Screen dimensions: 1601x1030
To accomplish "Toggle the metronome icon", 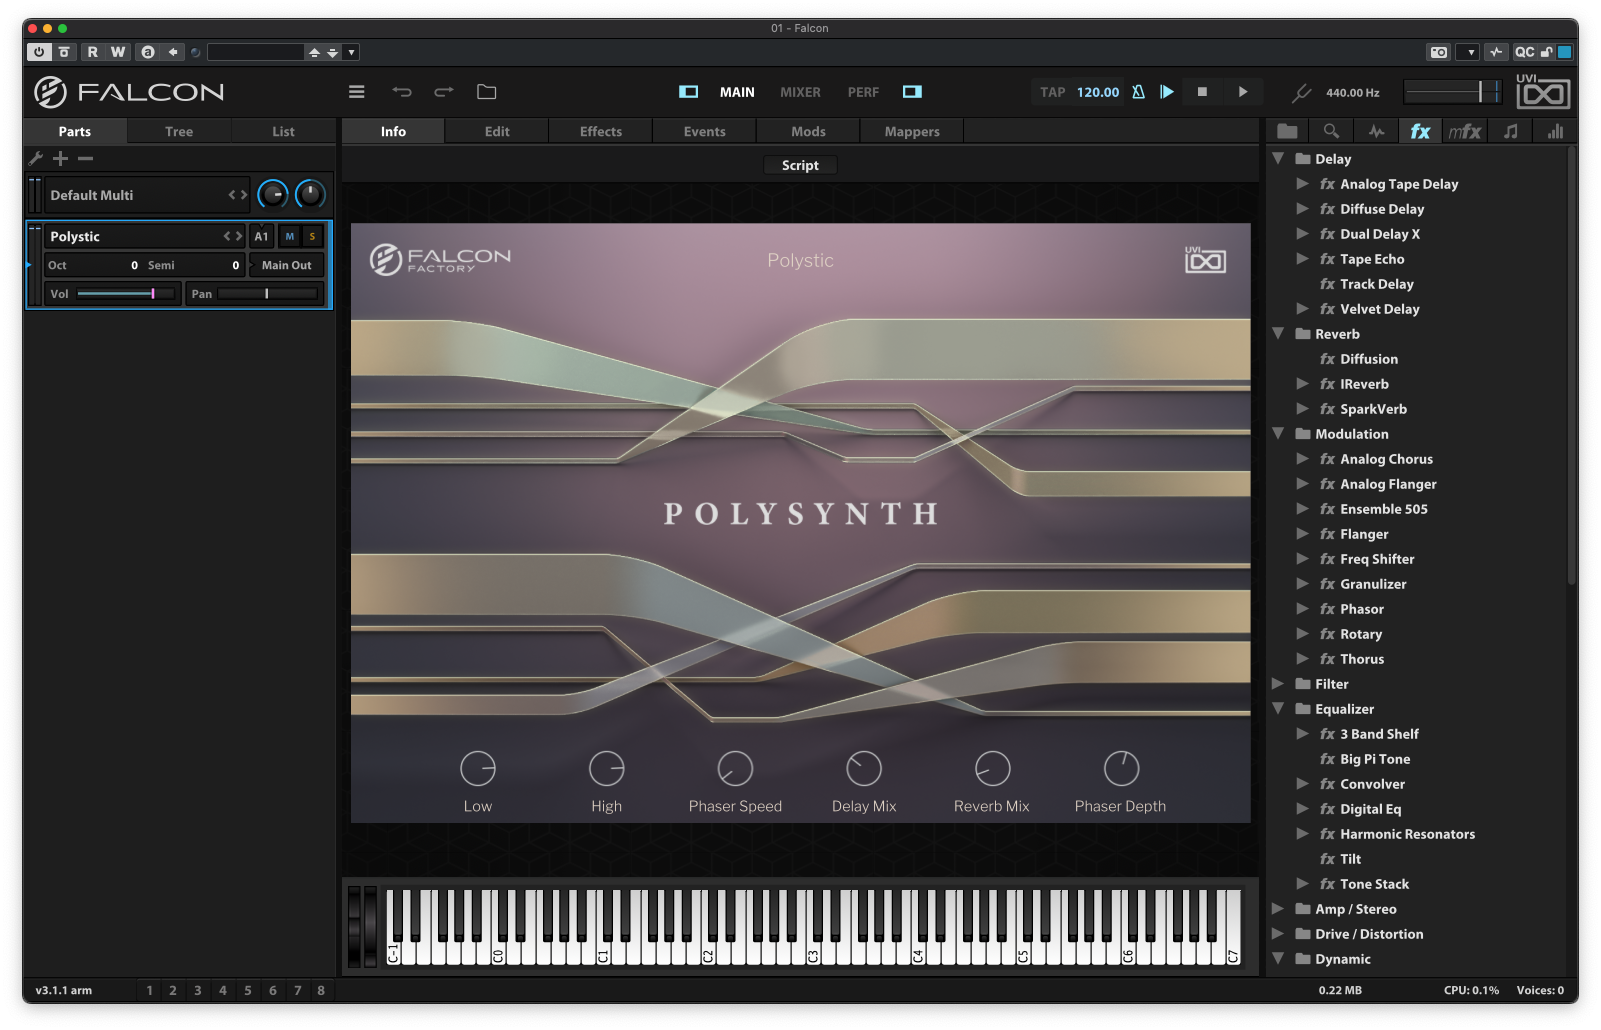I will [x=1138, y=92].
